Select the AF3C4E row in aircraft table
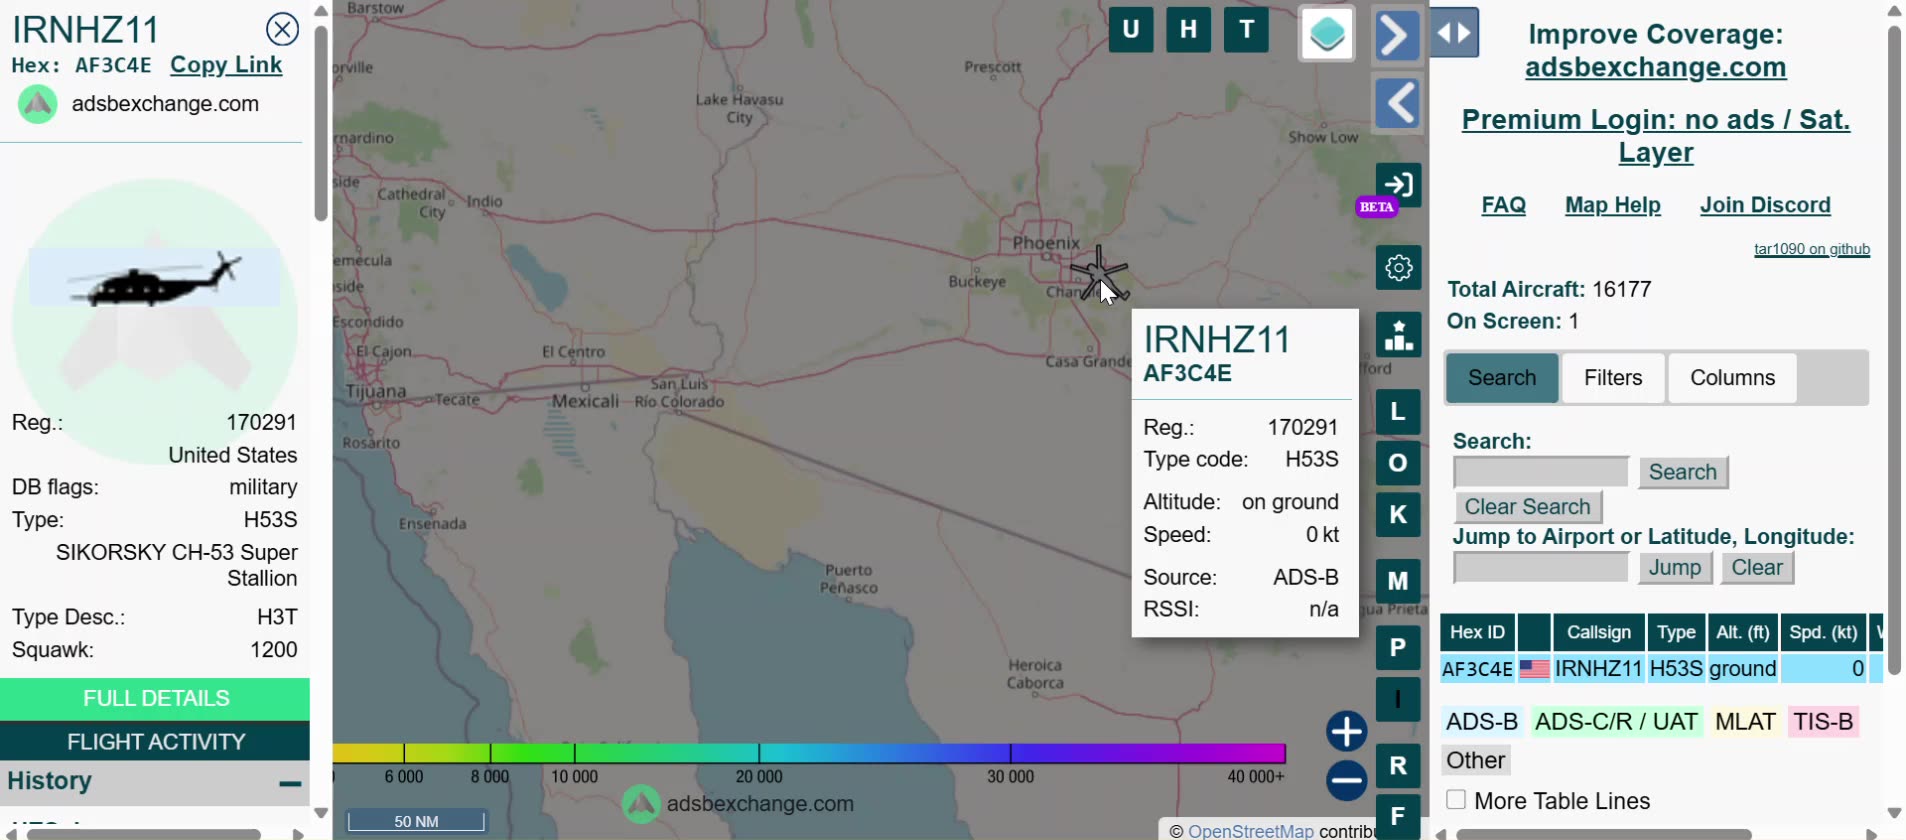Image resolution: width=1906 pixels, height=840 pixels. click(1661, 669)
